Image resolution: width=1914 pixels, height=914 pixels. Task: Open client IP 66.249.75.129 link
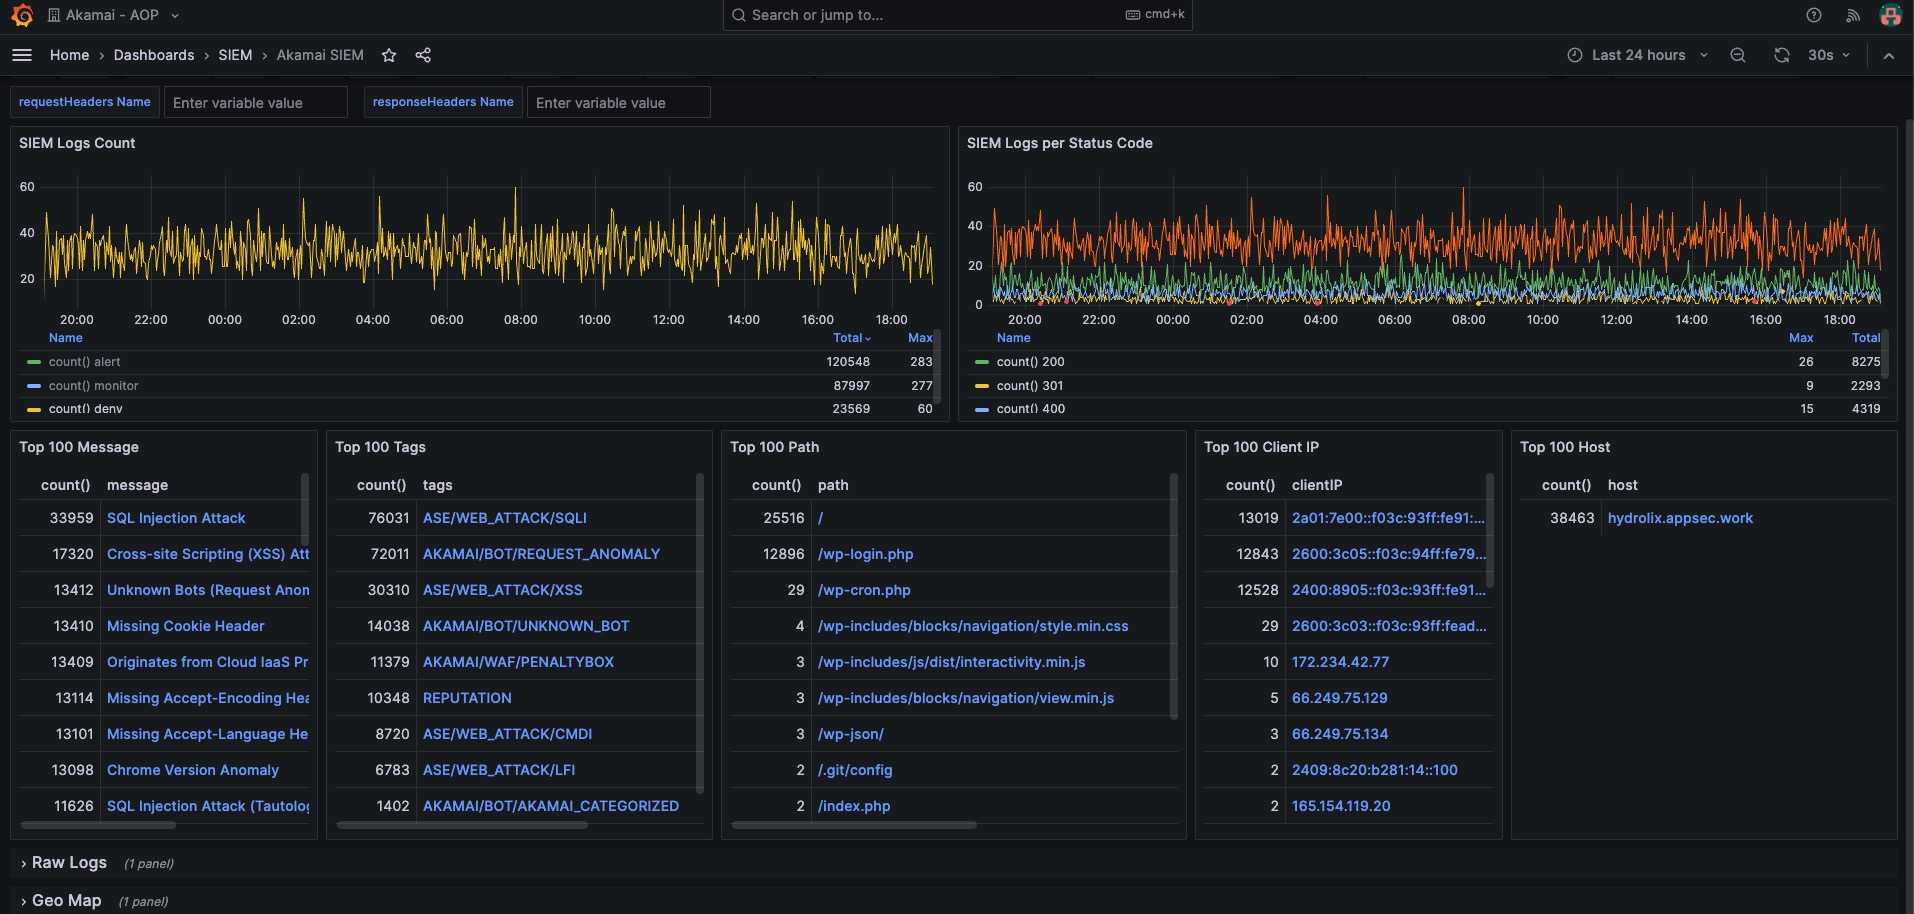point(1340,698)
